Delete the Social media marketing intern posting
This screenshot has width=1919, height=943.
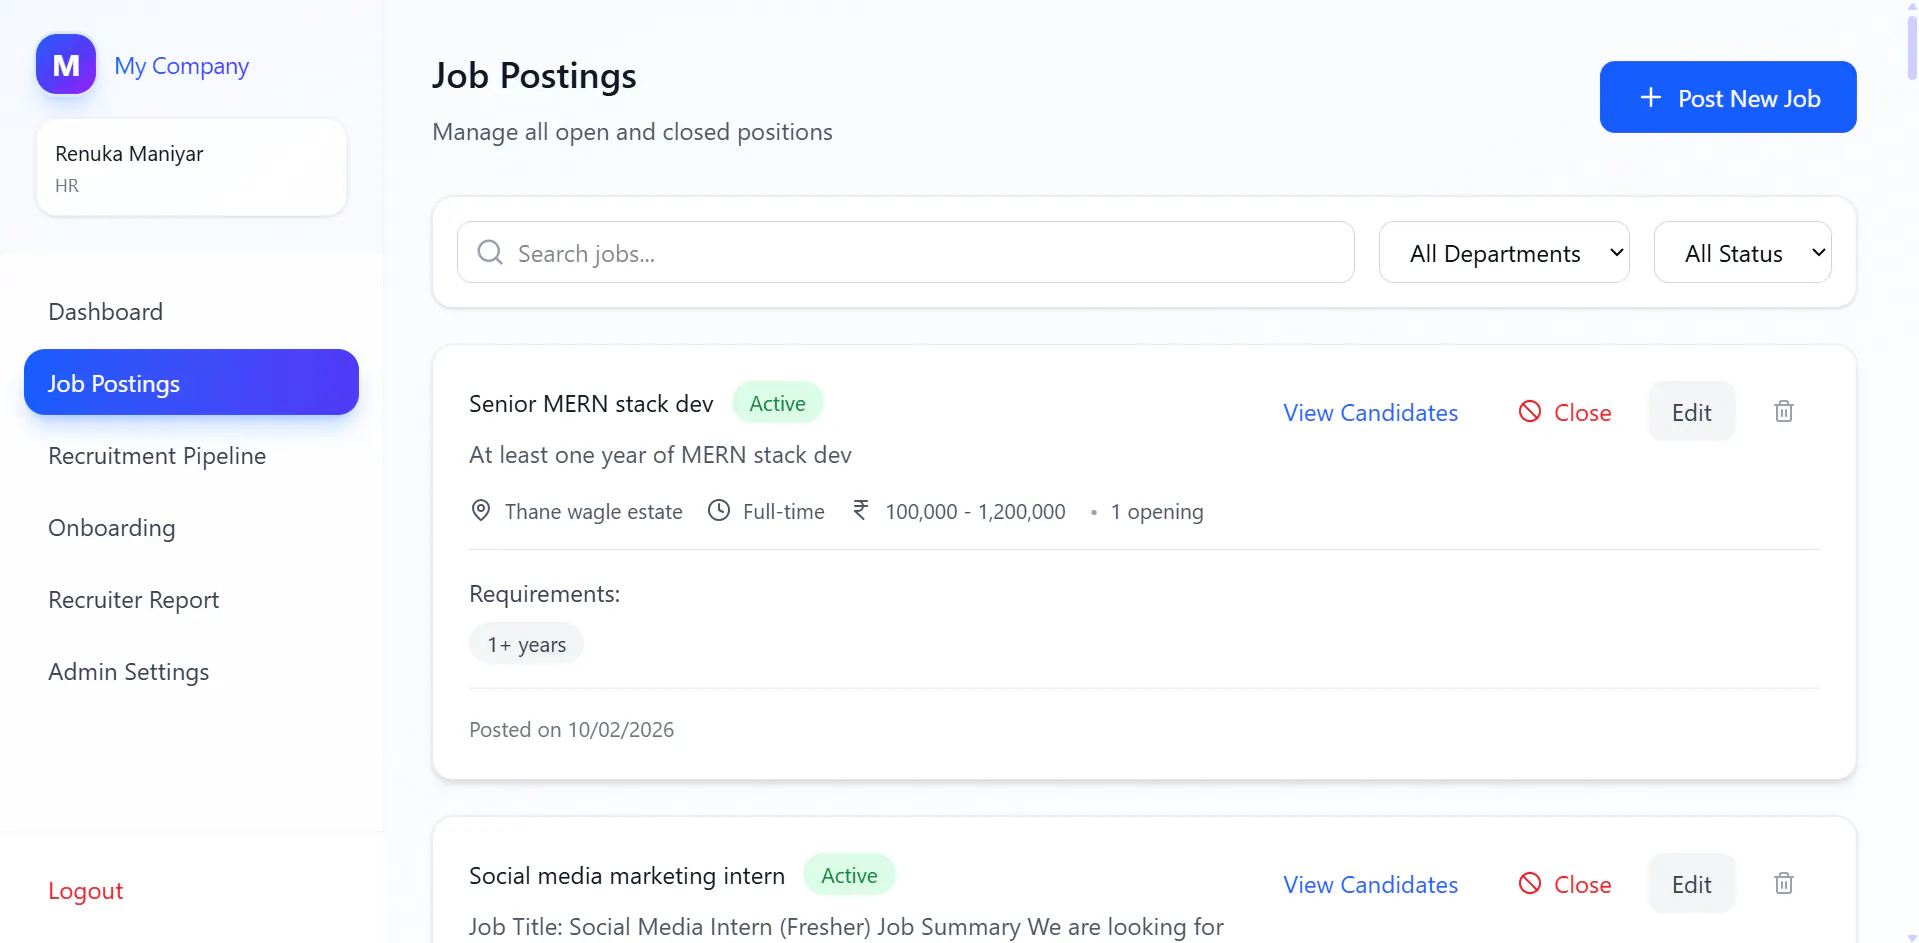(1784, 883)
